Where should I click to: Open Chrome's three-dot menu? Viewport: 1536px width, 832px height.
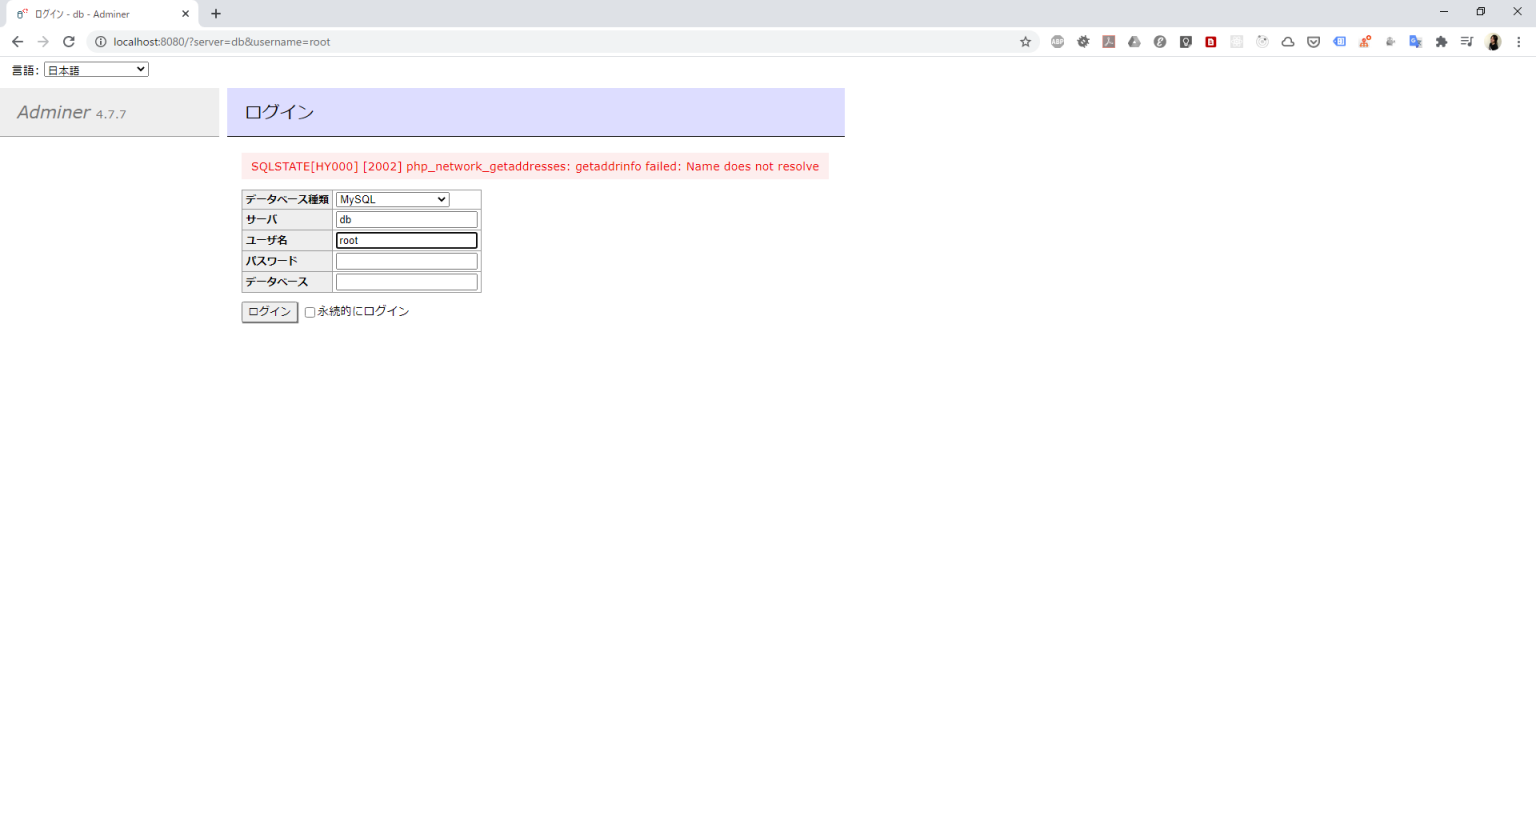coord(1518,42)
